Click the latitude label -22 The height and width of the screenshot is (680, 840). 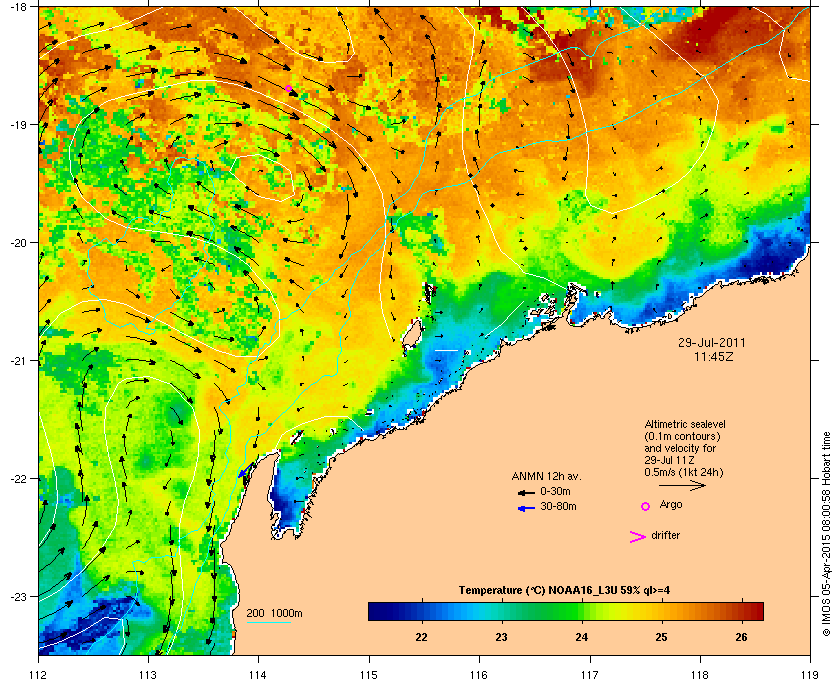(x=18, y=479)
